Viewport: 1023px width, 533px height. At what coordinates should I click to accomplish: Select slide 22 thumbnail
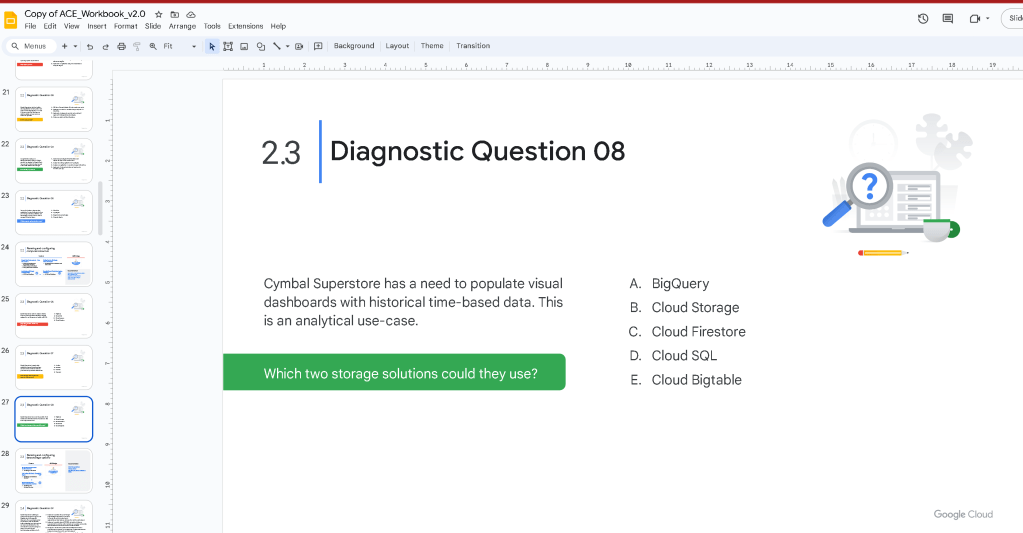(53, 160)
